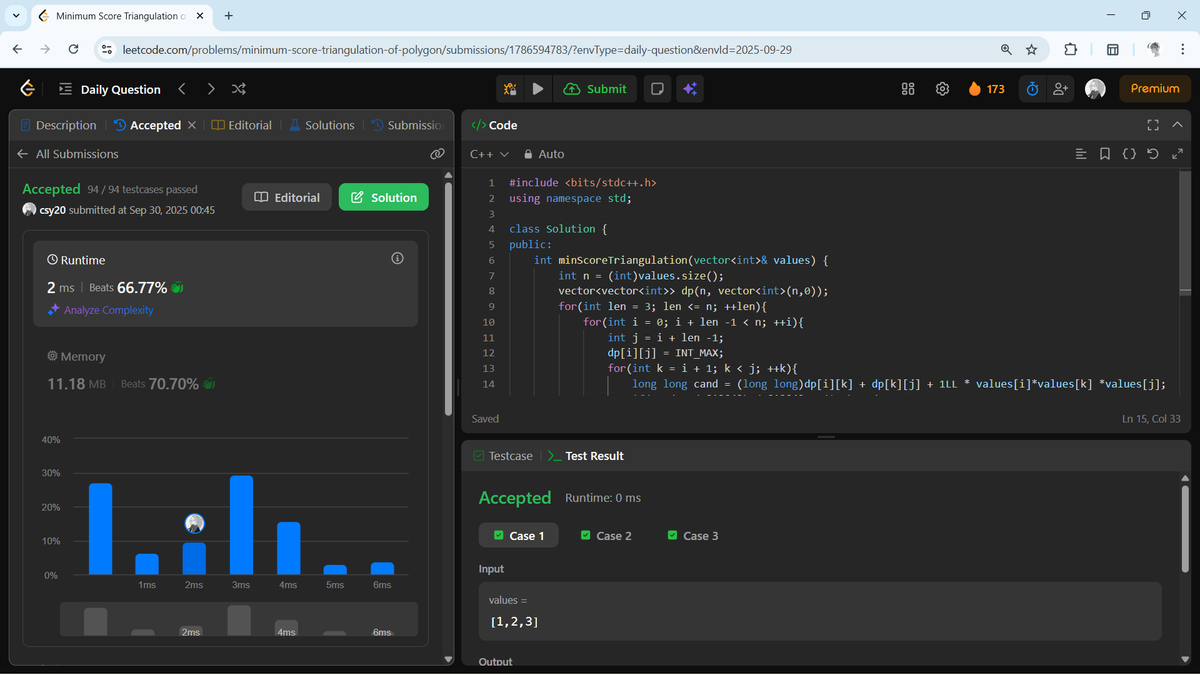Click the address bar URL
This screenshot has height=675, width=1200.
(457, 49)
